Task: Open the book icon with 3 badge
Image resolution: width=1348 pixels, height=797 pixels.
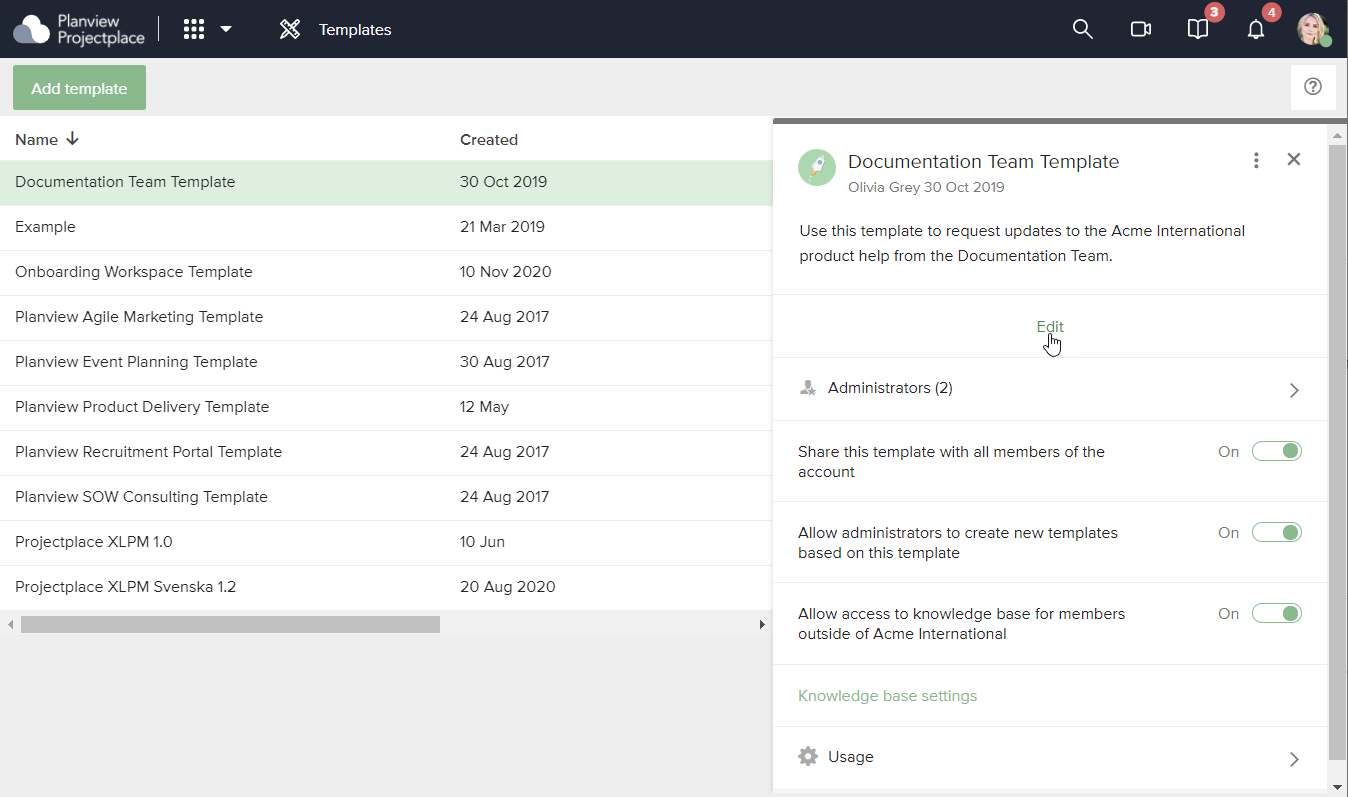Action: tap(1198, 29)
